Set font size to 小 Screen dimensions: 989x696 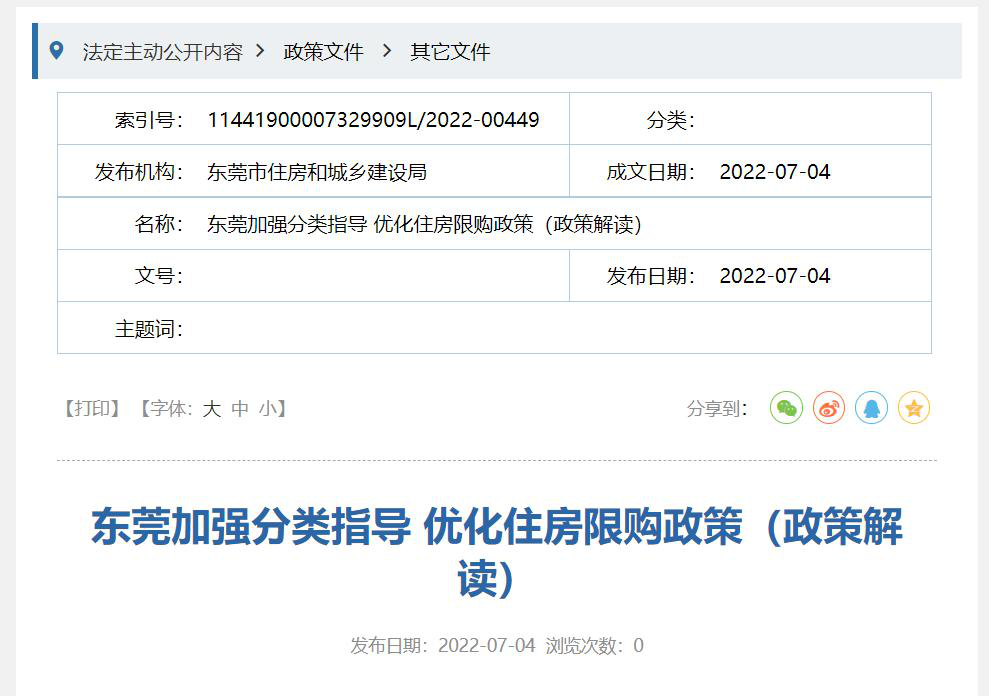point(268,408)
